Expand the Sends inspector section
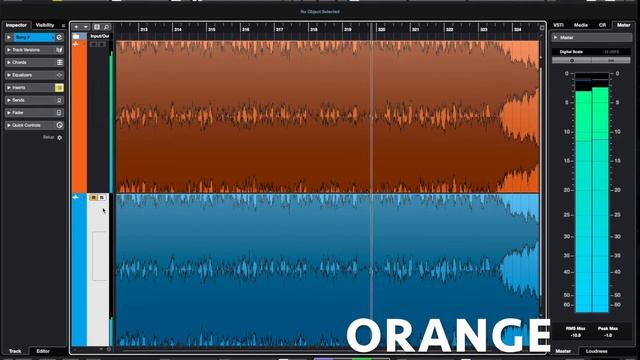This screenshot has height=360, width=640. [9, 100]
